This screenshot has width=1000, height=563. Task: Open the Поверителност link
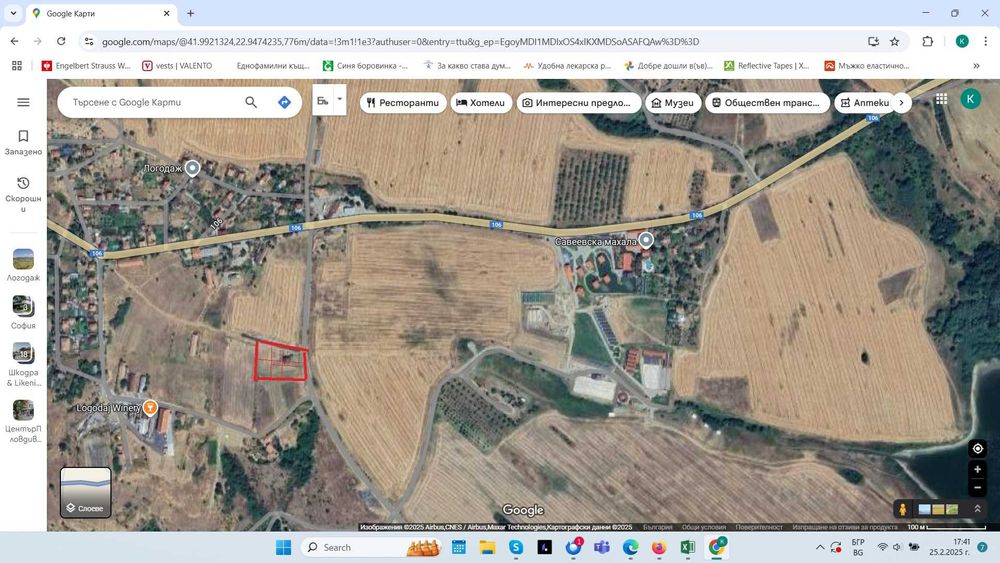(758, 527)
